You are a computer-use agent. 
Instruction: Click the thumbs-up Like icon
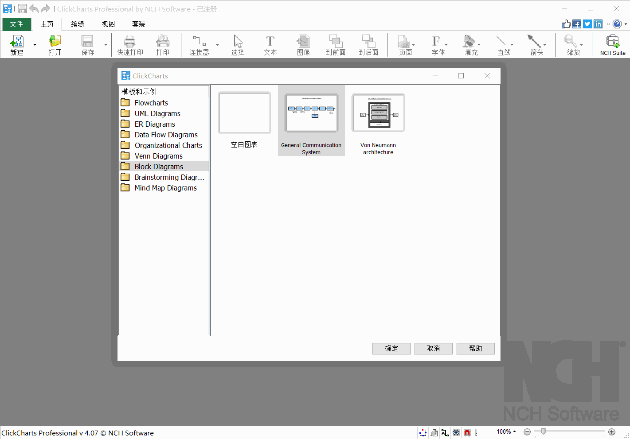[566, 24]
